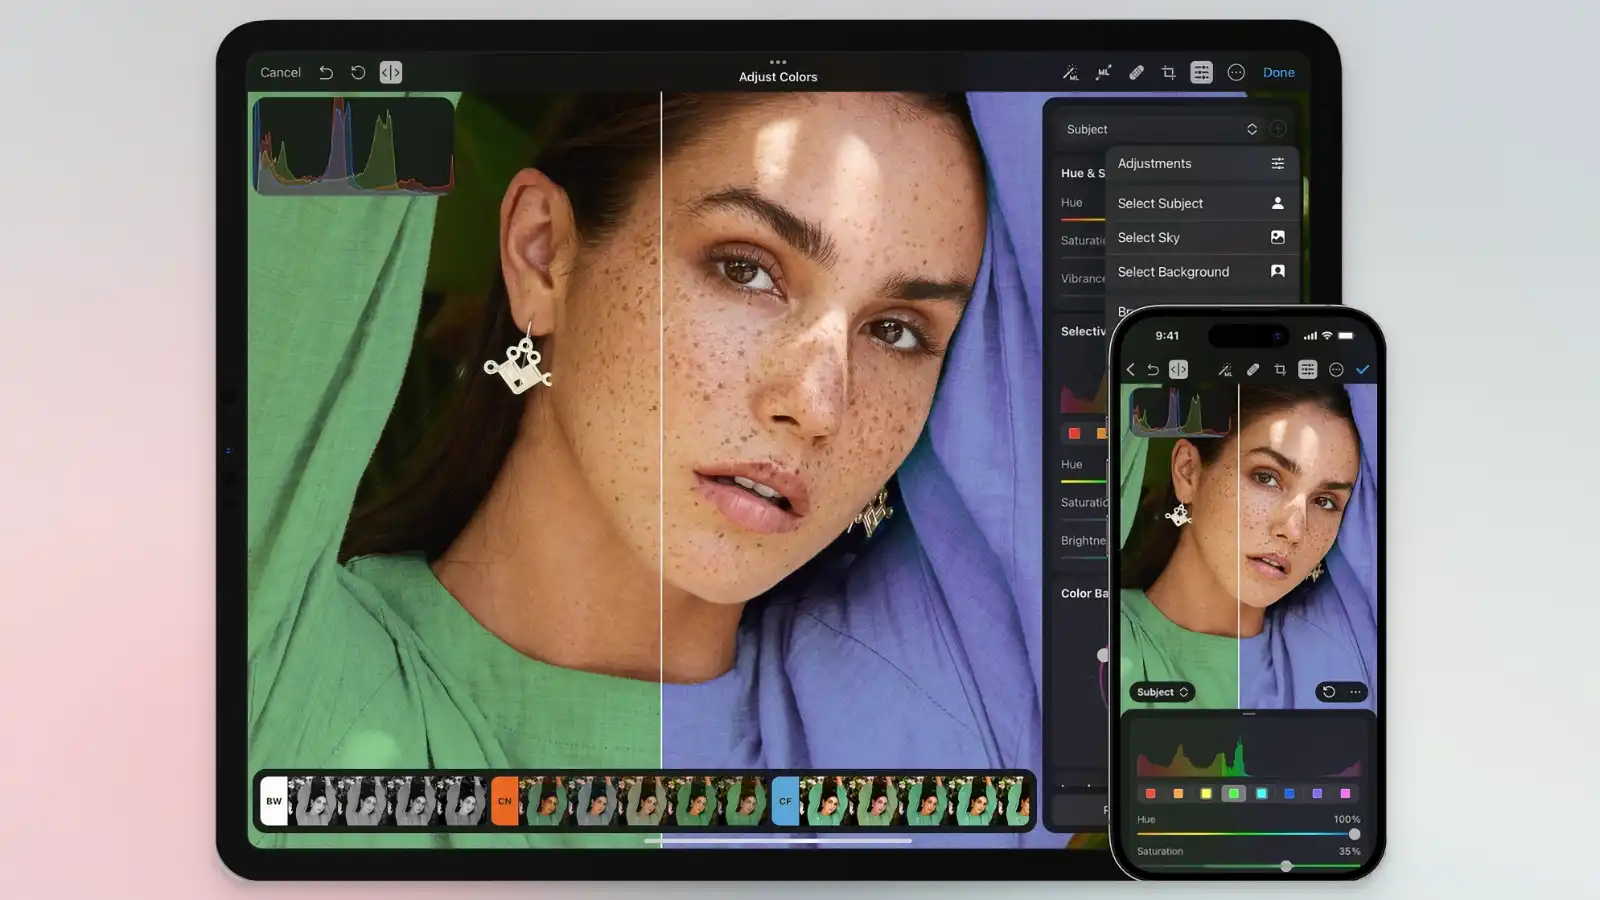Open the Adjustments sliders panel icon
Image resolution: width=1600 pixels, height=900 pixels.
click(x=1201, y=72)
